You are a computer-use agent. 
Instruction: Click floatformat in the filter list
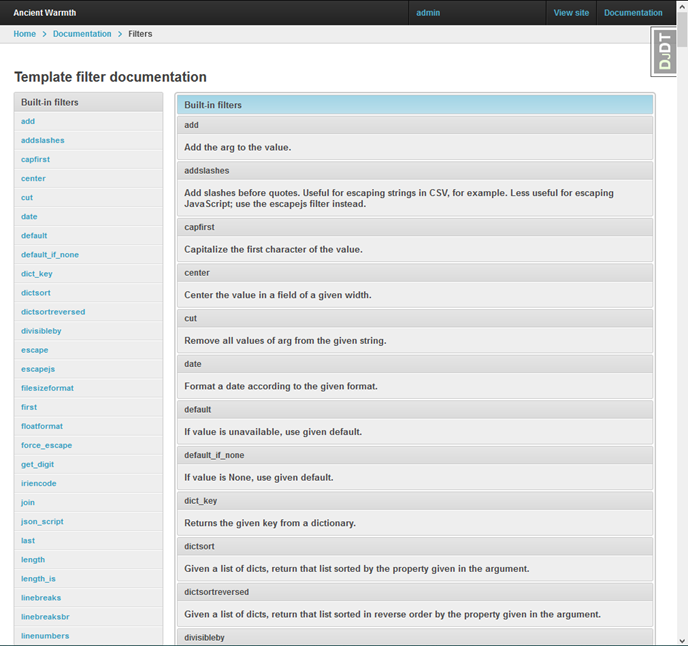pyautogui.click(x=42, y=426)
